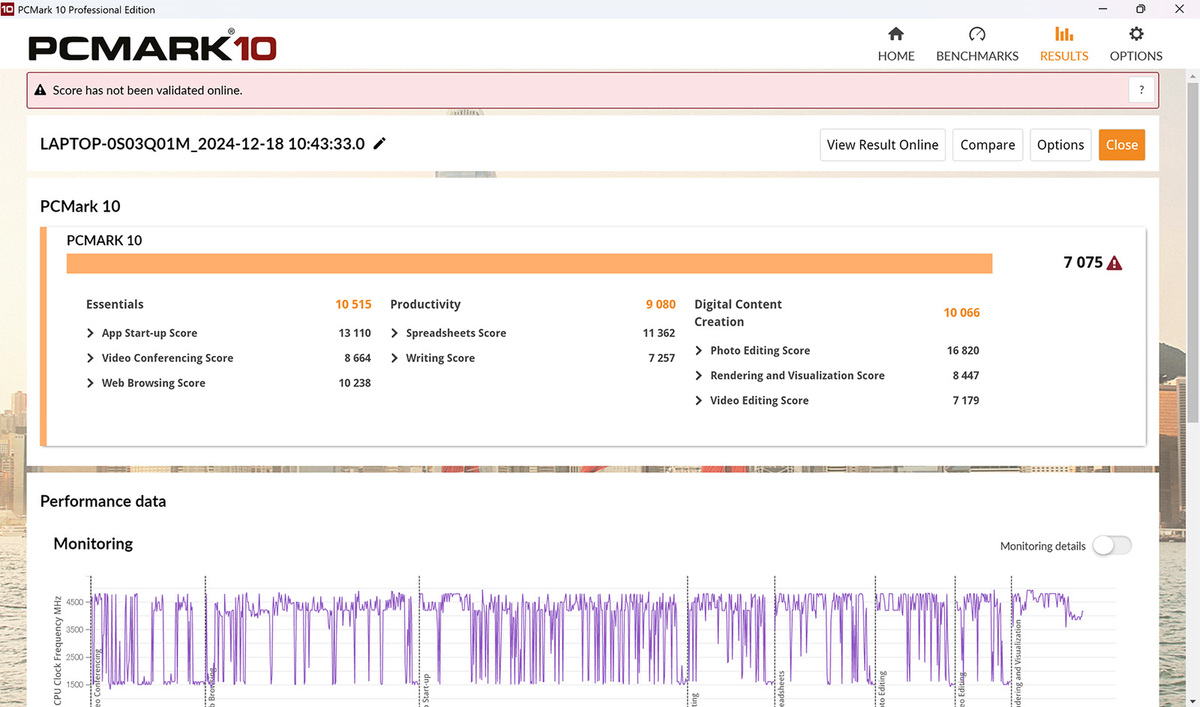Click the pencil icon to rename result
The width and height of the screenshot is (1200, 707).
379,144
